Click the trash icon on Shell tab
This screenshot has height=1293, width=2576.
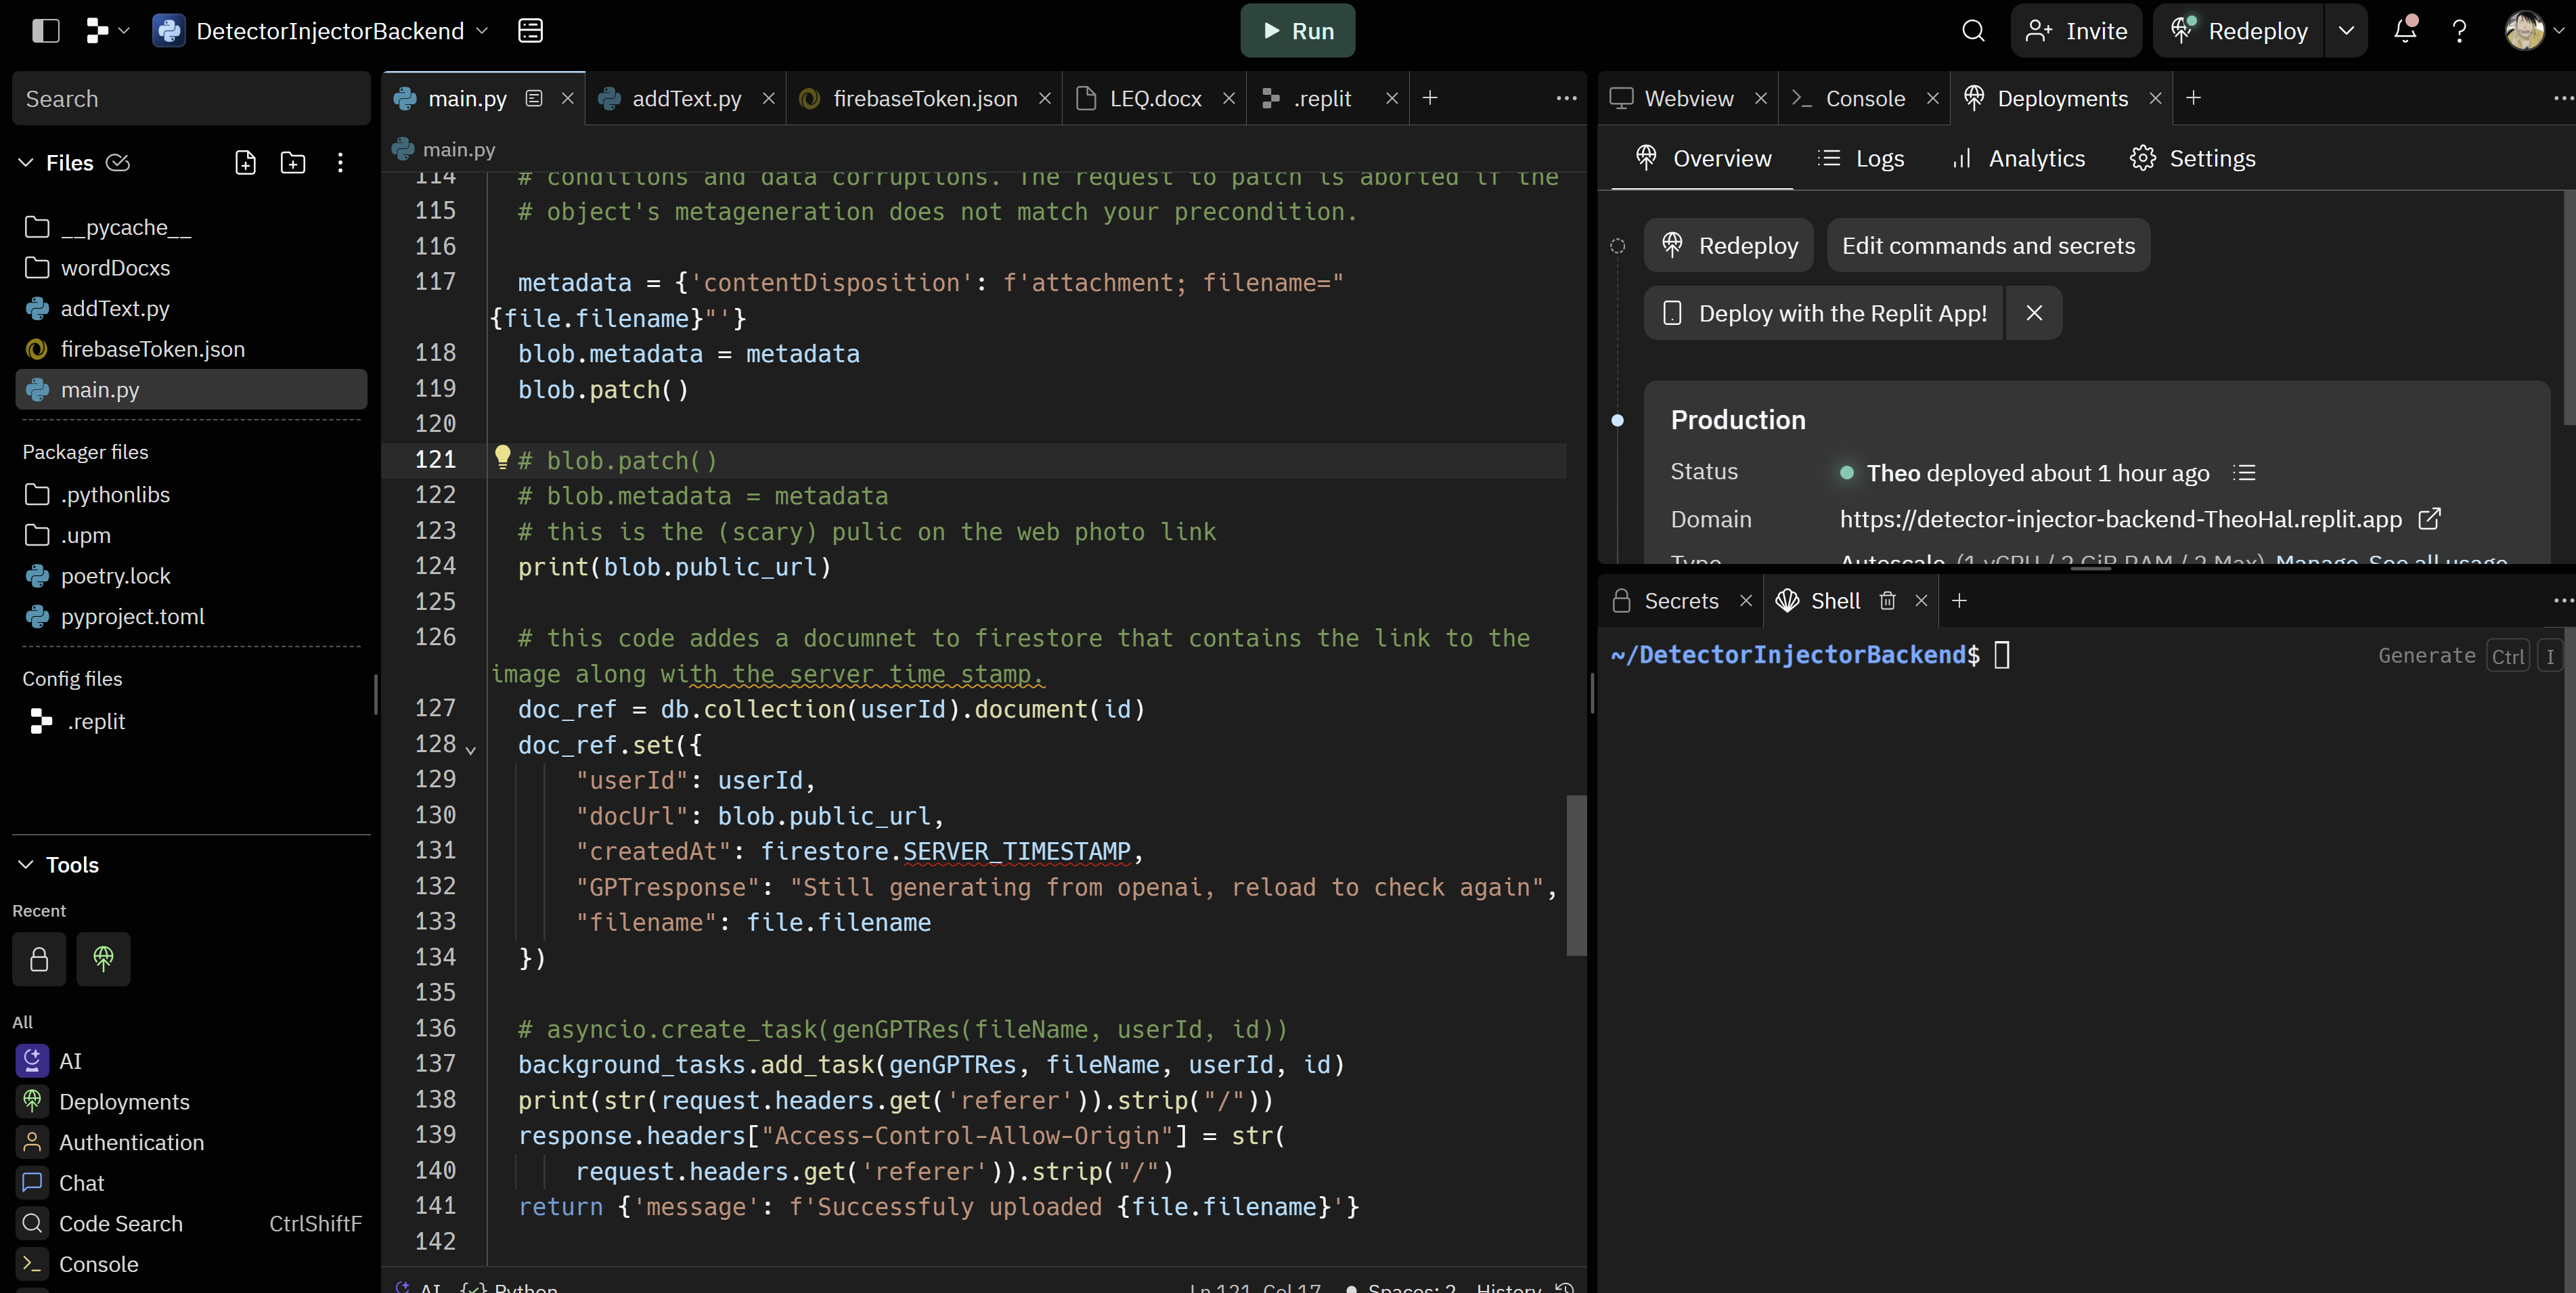coord(1887,601)
